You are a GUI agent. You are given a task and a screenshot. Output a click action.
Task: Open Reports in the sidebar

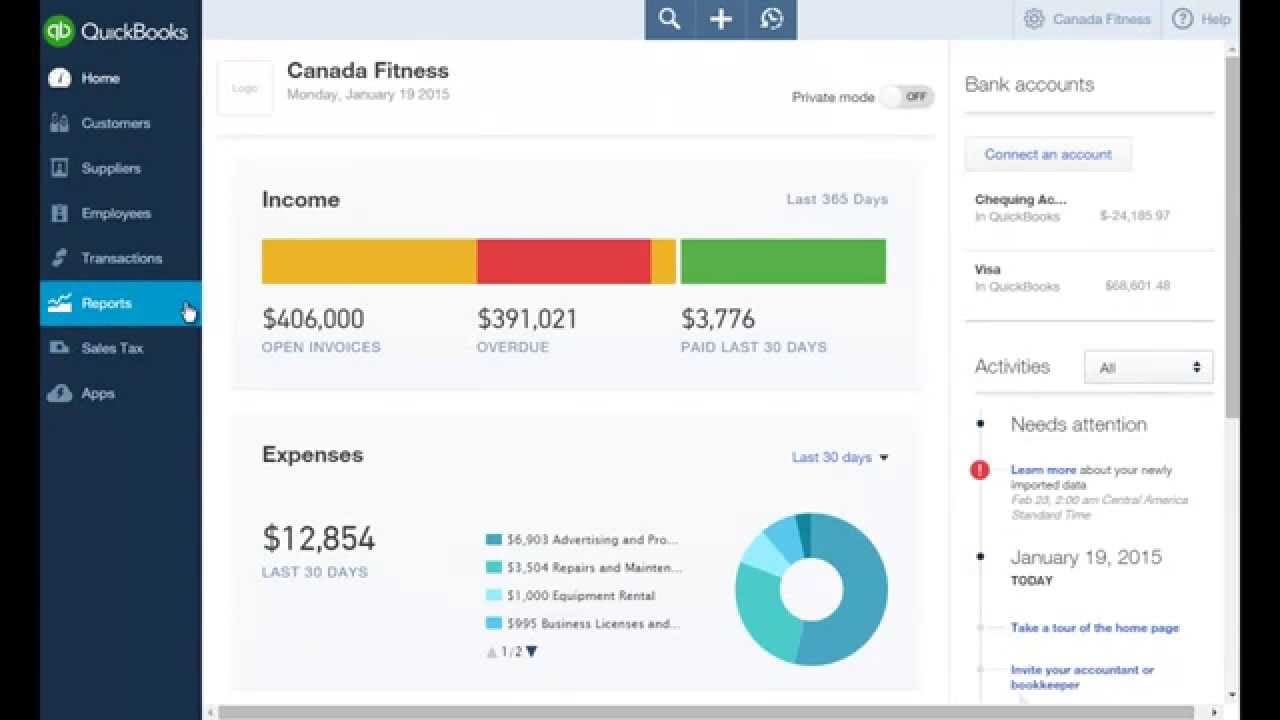[x=120, y=303]
